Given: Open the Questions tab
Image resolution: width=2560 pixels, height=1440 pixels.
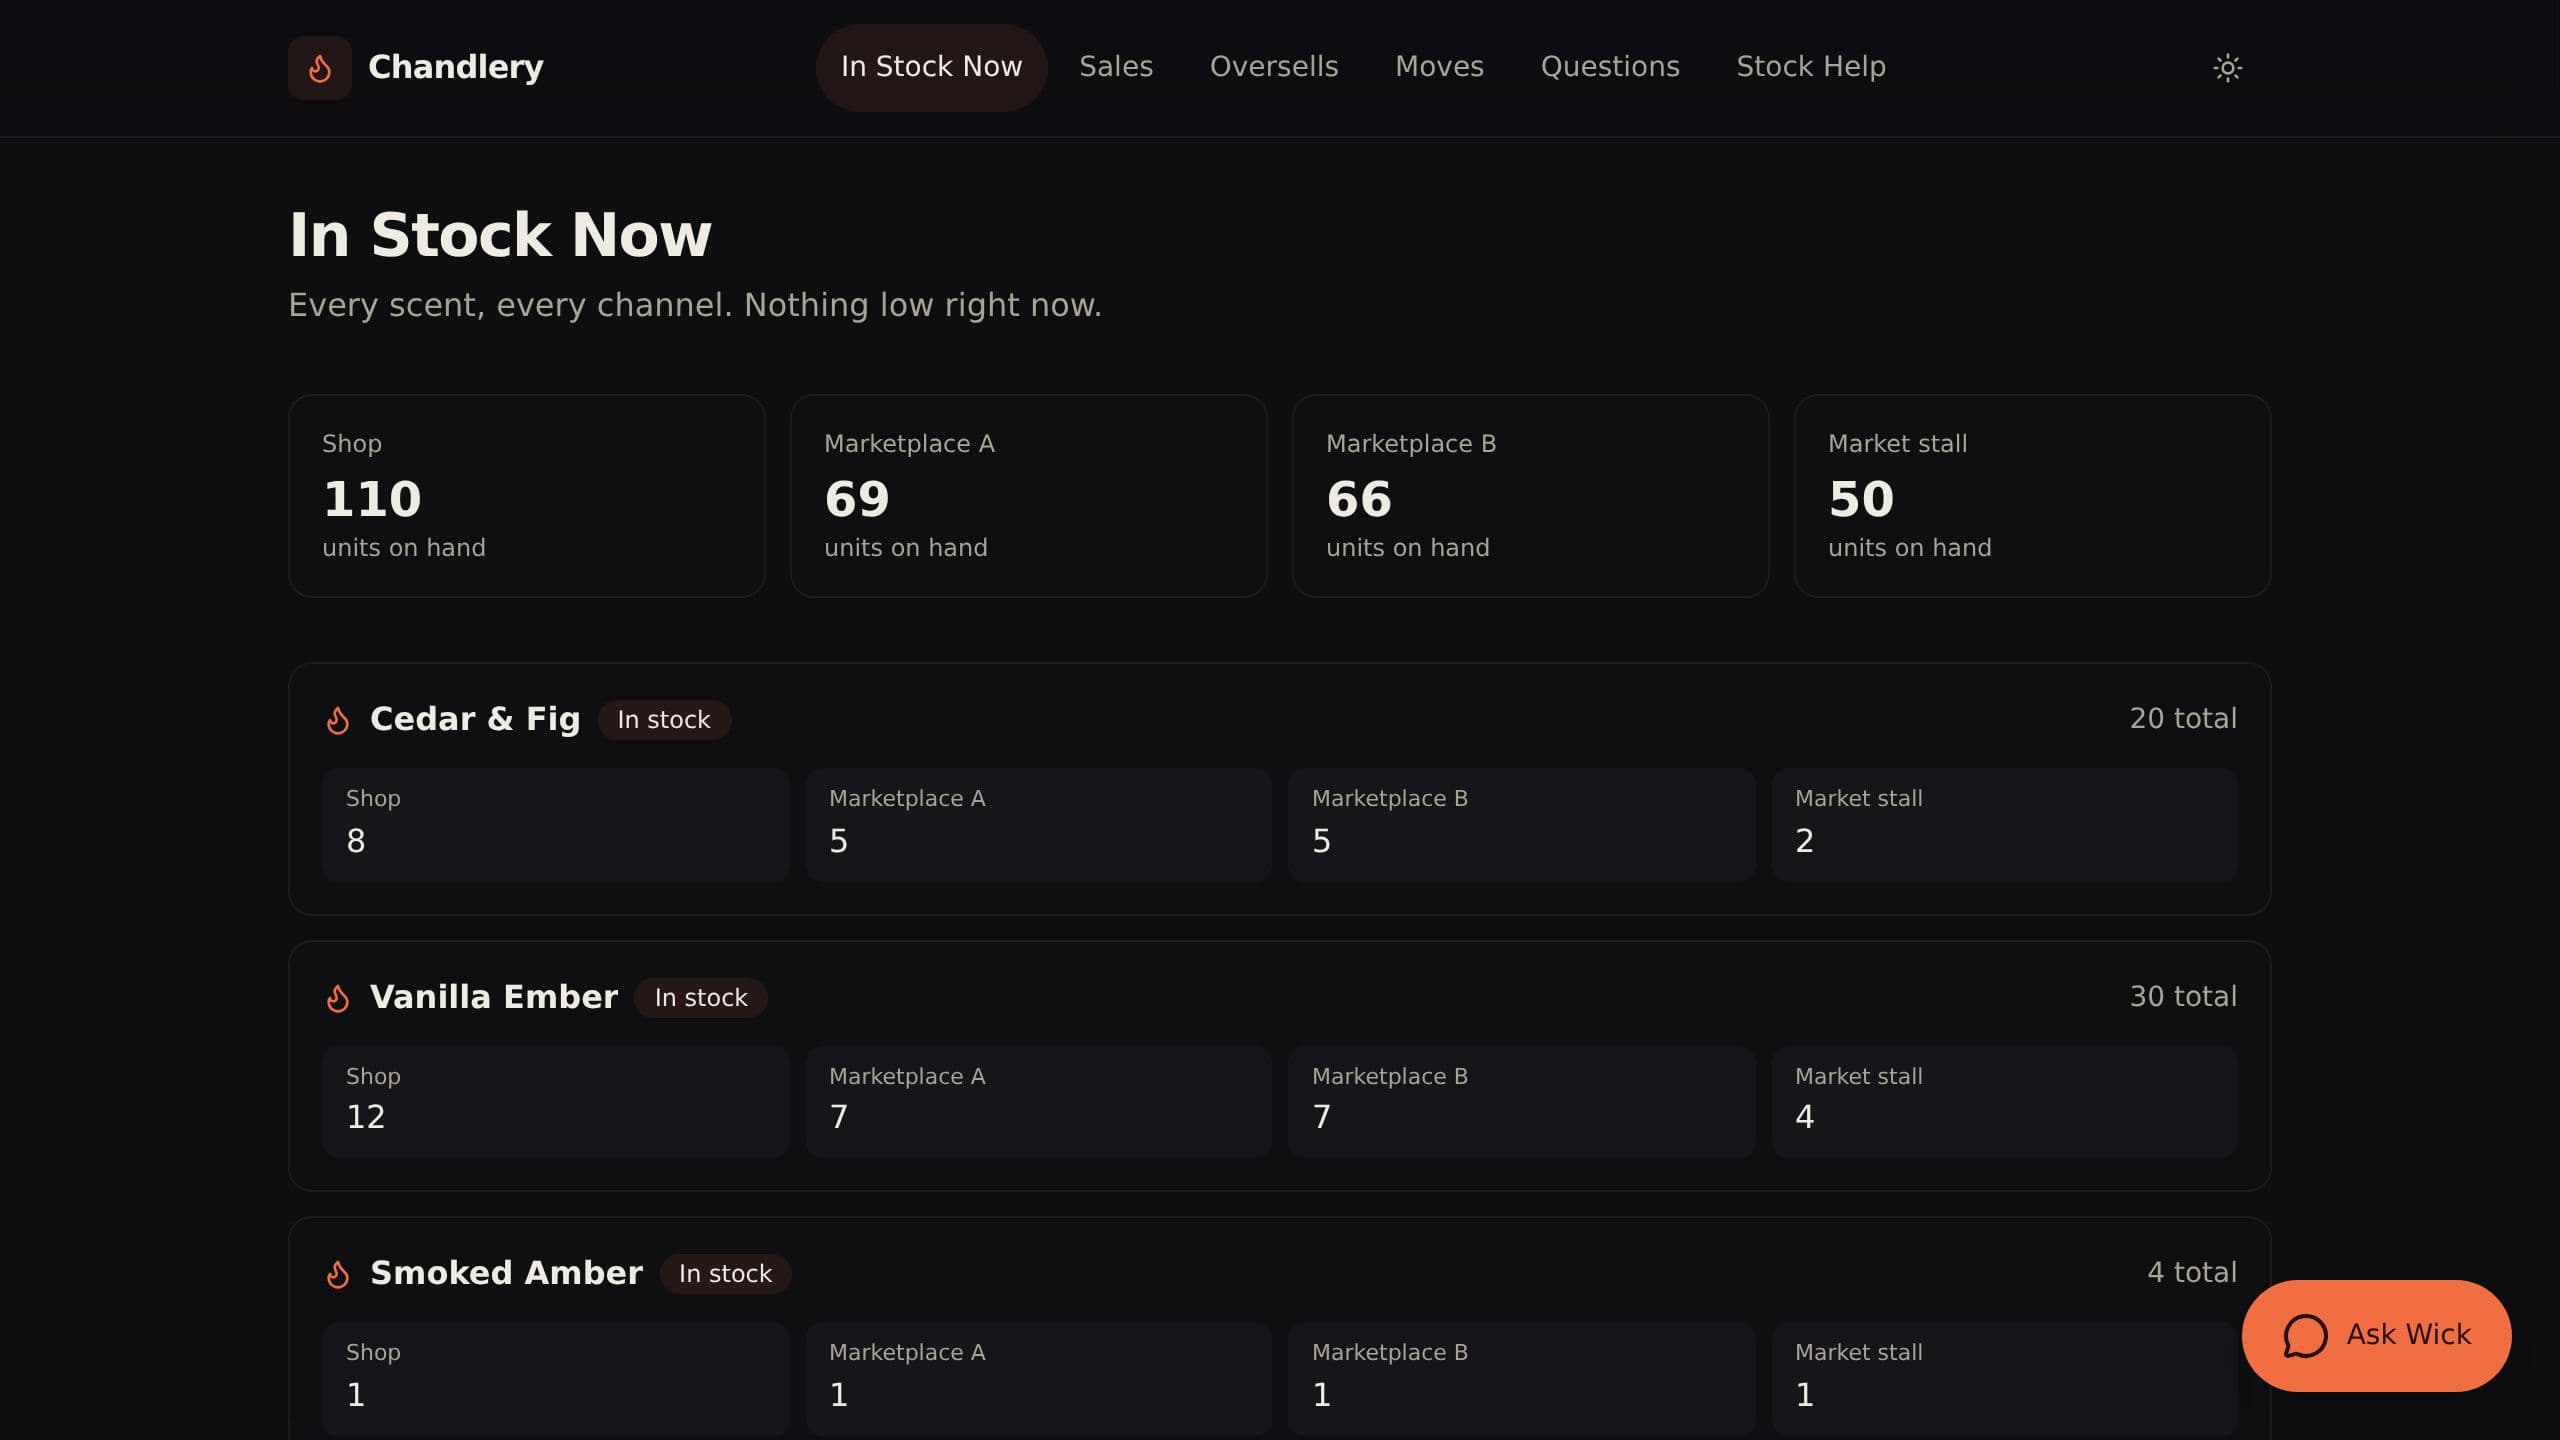Looking at the screenshot, I should coord(1610,67).
